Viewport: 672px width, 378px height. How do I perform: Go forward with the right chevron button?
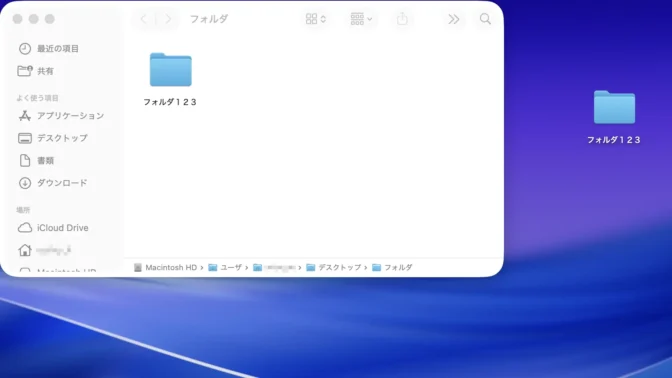point(168,19)
